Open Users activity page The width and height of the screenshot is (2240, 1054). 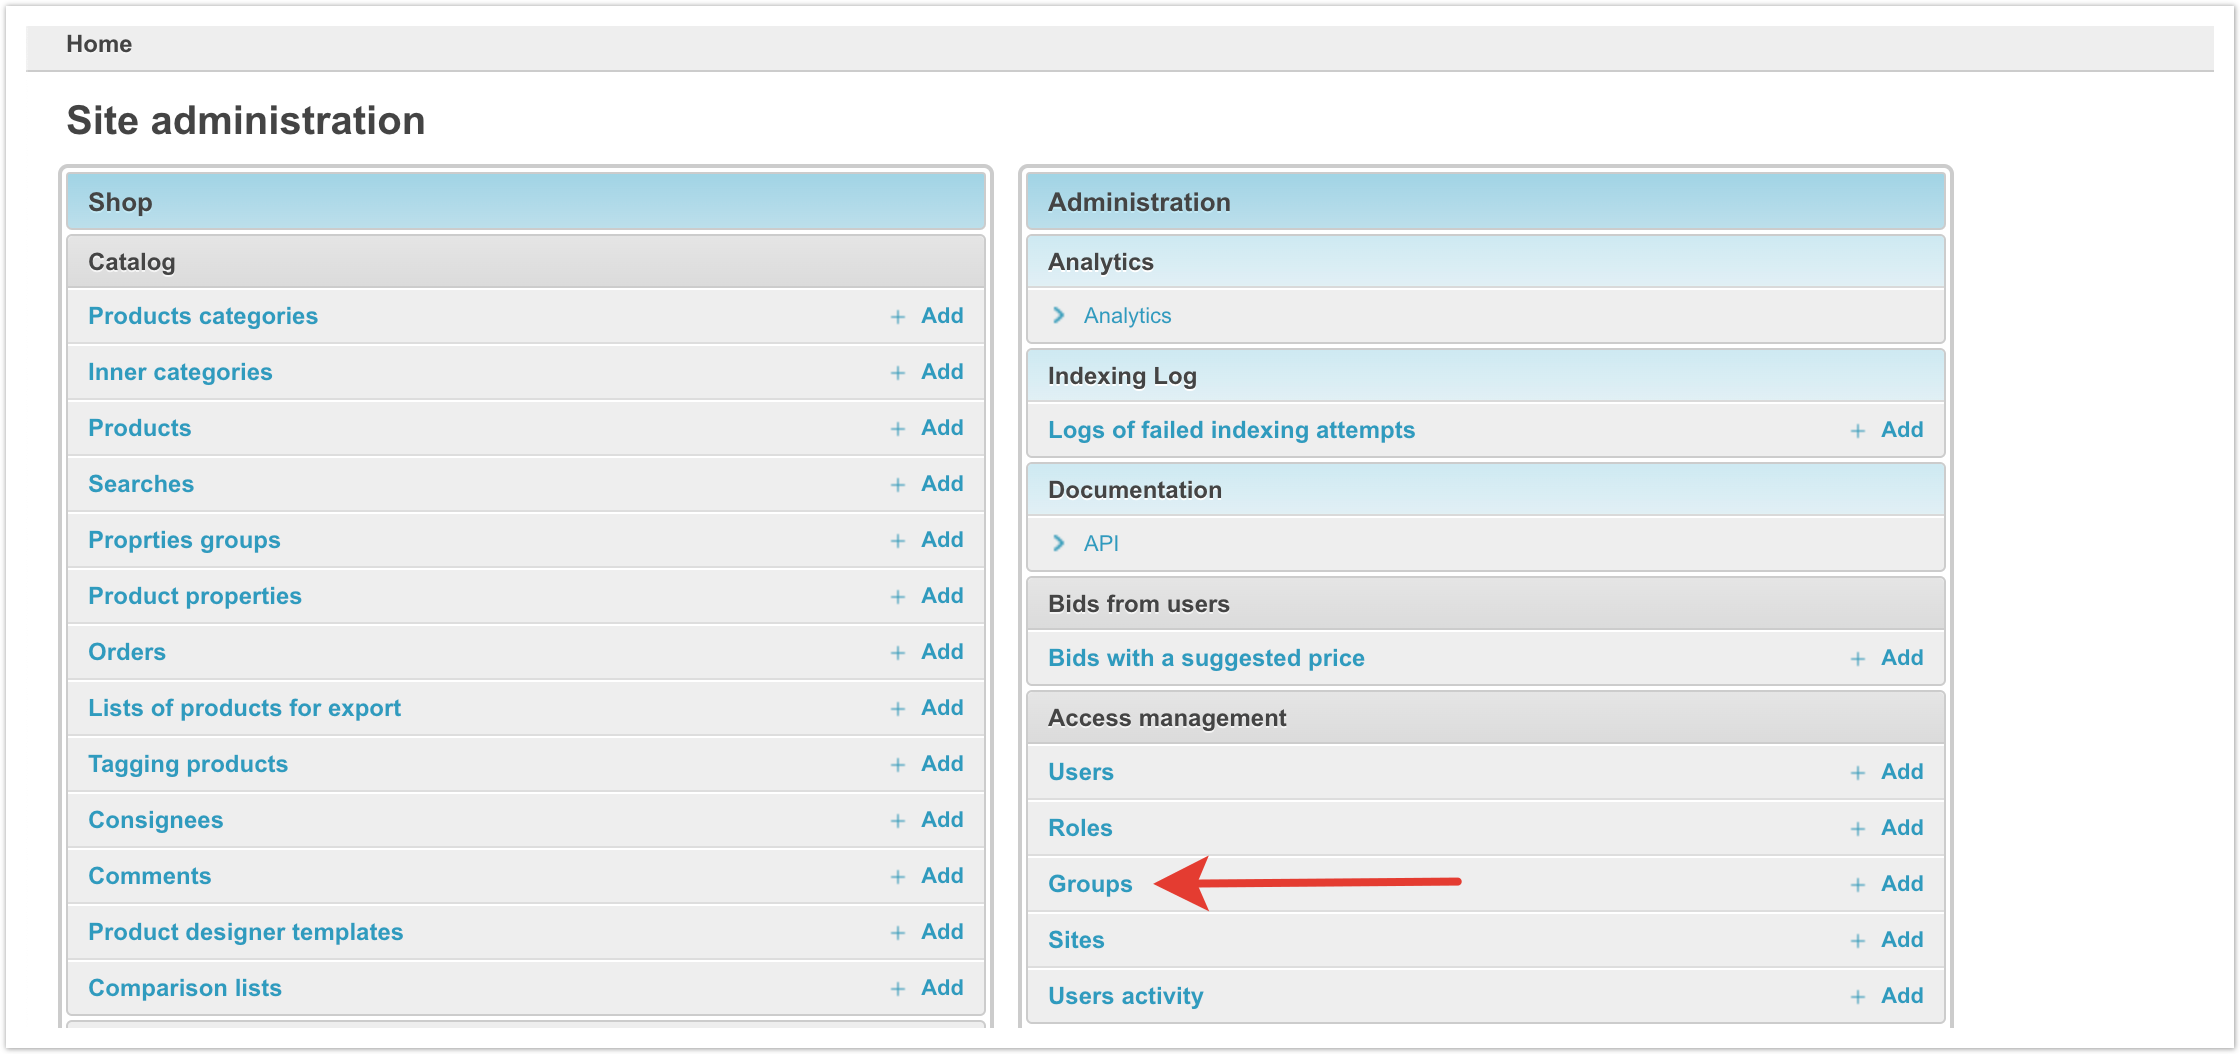[x=1125, y=996]
